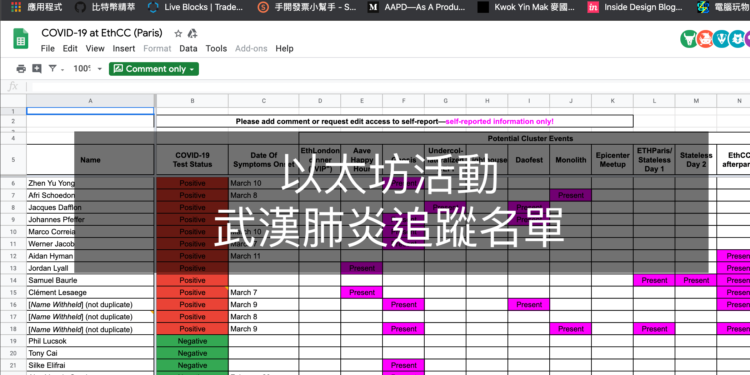Open the zoom percentage dropdown
The image size is (750, 375).
[x=88, y=69]
